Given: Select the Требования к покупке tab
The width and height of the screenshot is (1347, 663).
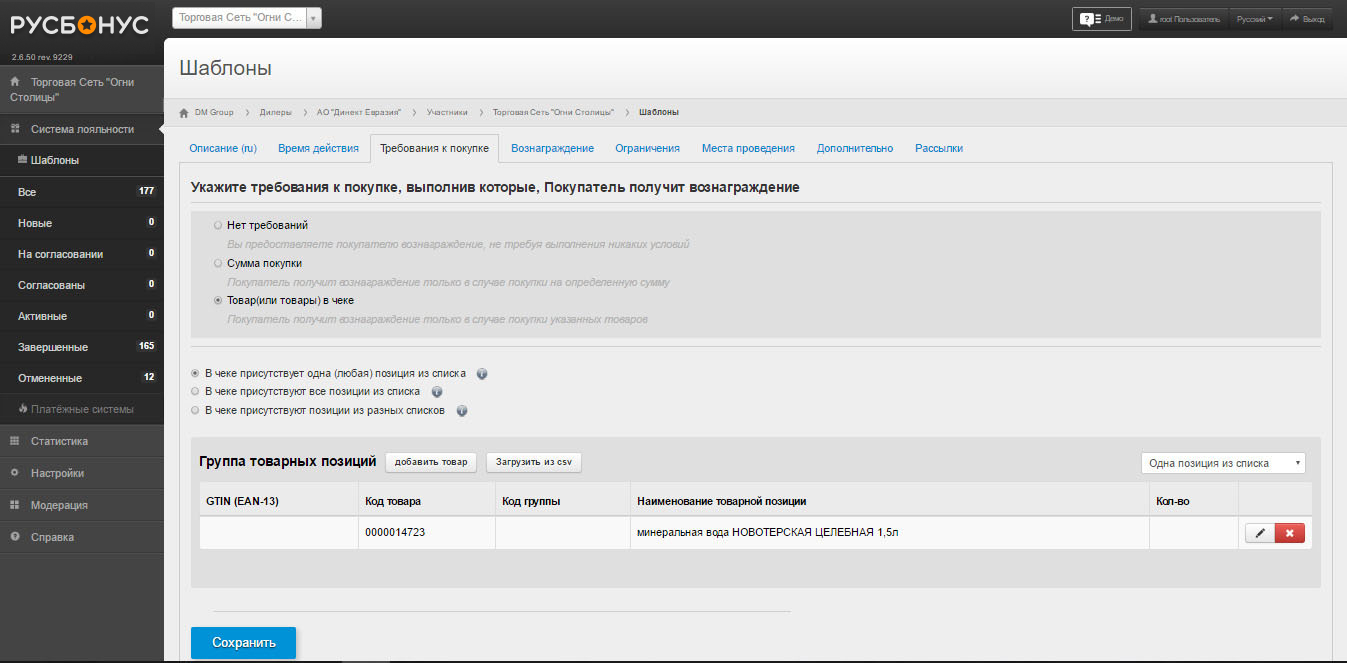Looking at the screenshot, I should point(434,148).
